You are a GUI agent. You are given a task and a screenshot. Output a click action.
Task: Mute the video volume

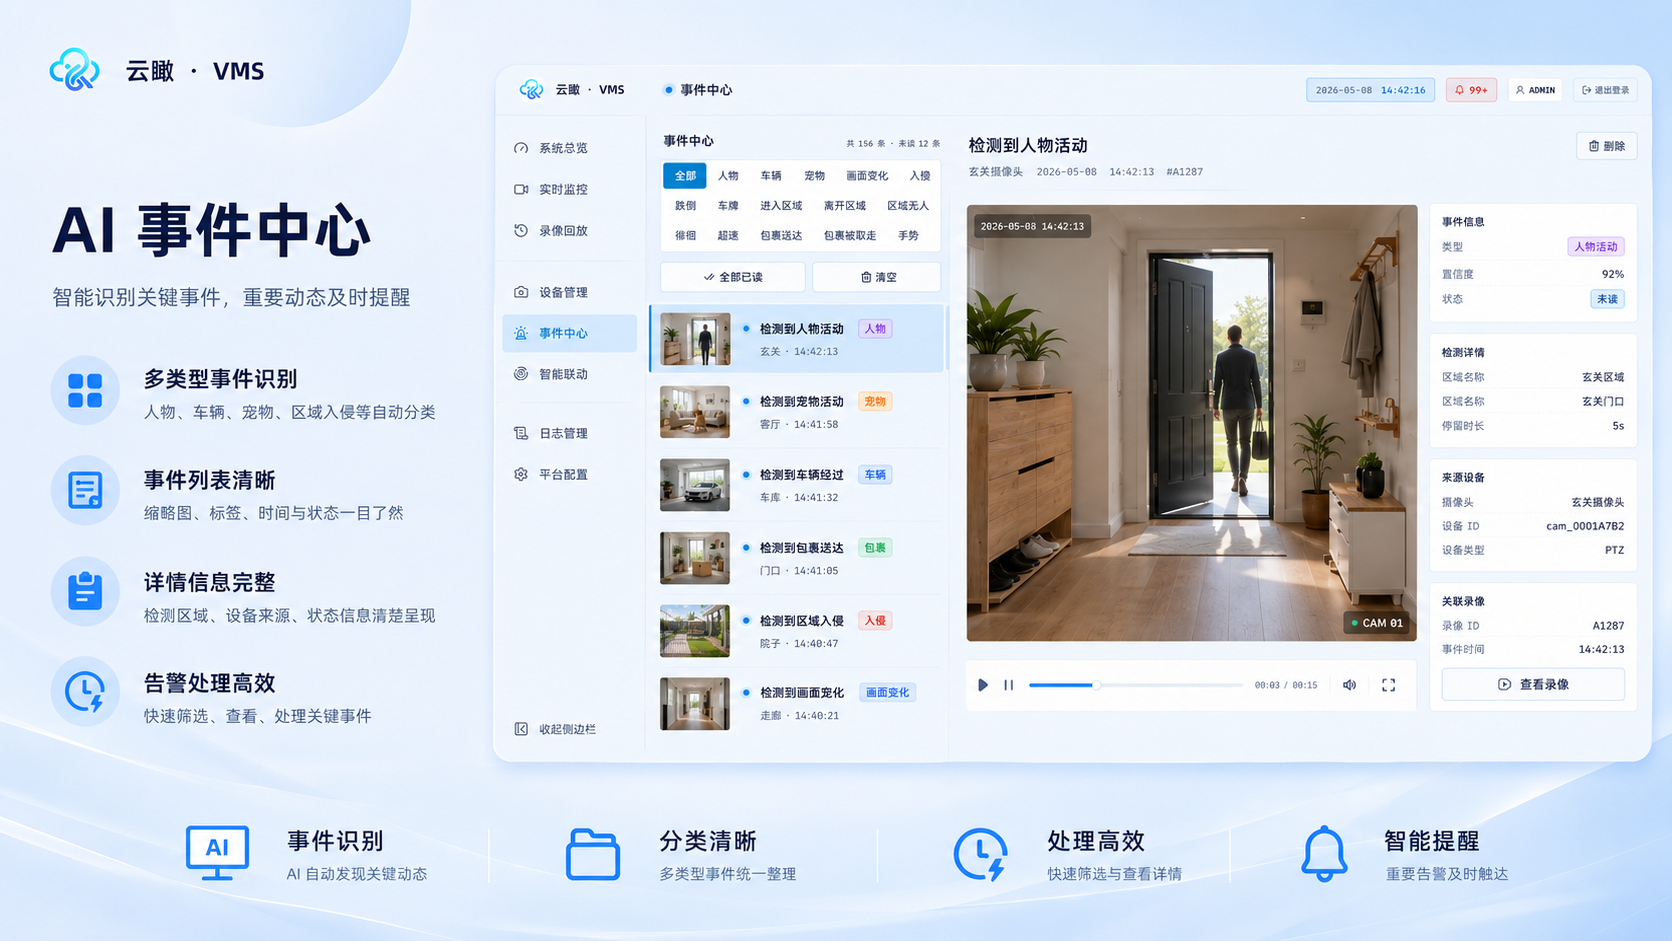[1349, 685]
